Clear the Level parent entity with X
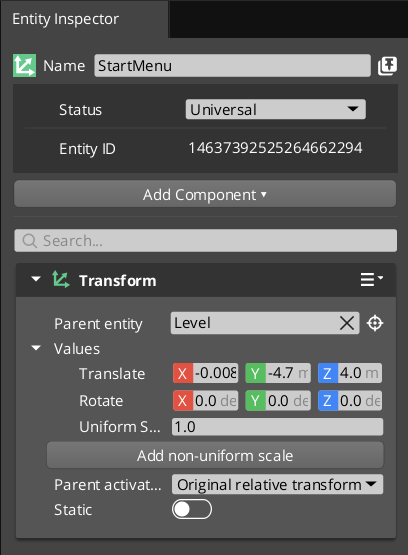The image size is (408, 555). pyautogui.click(x=346, y=323)
